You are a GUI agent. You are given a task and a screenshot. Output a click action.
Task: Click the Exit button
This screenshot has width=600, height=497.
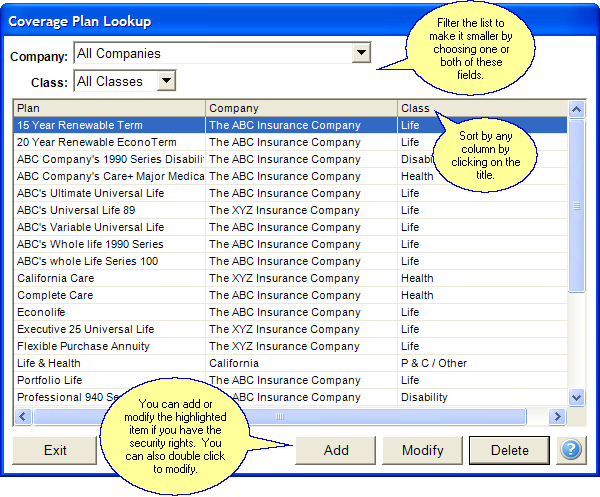click(55, 450)
